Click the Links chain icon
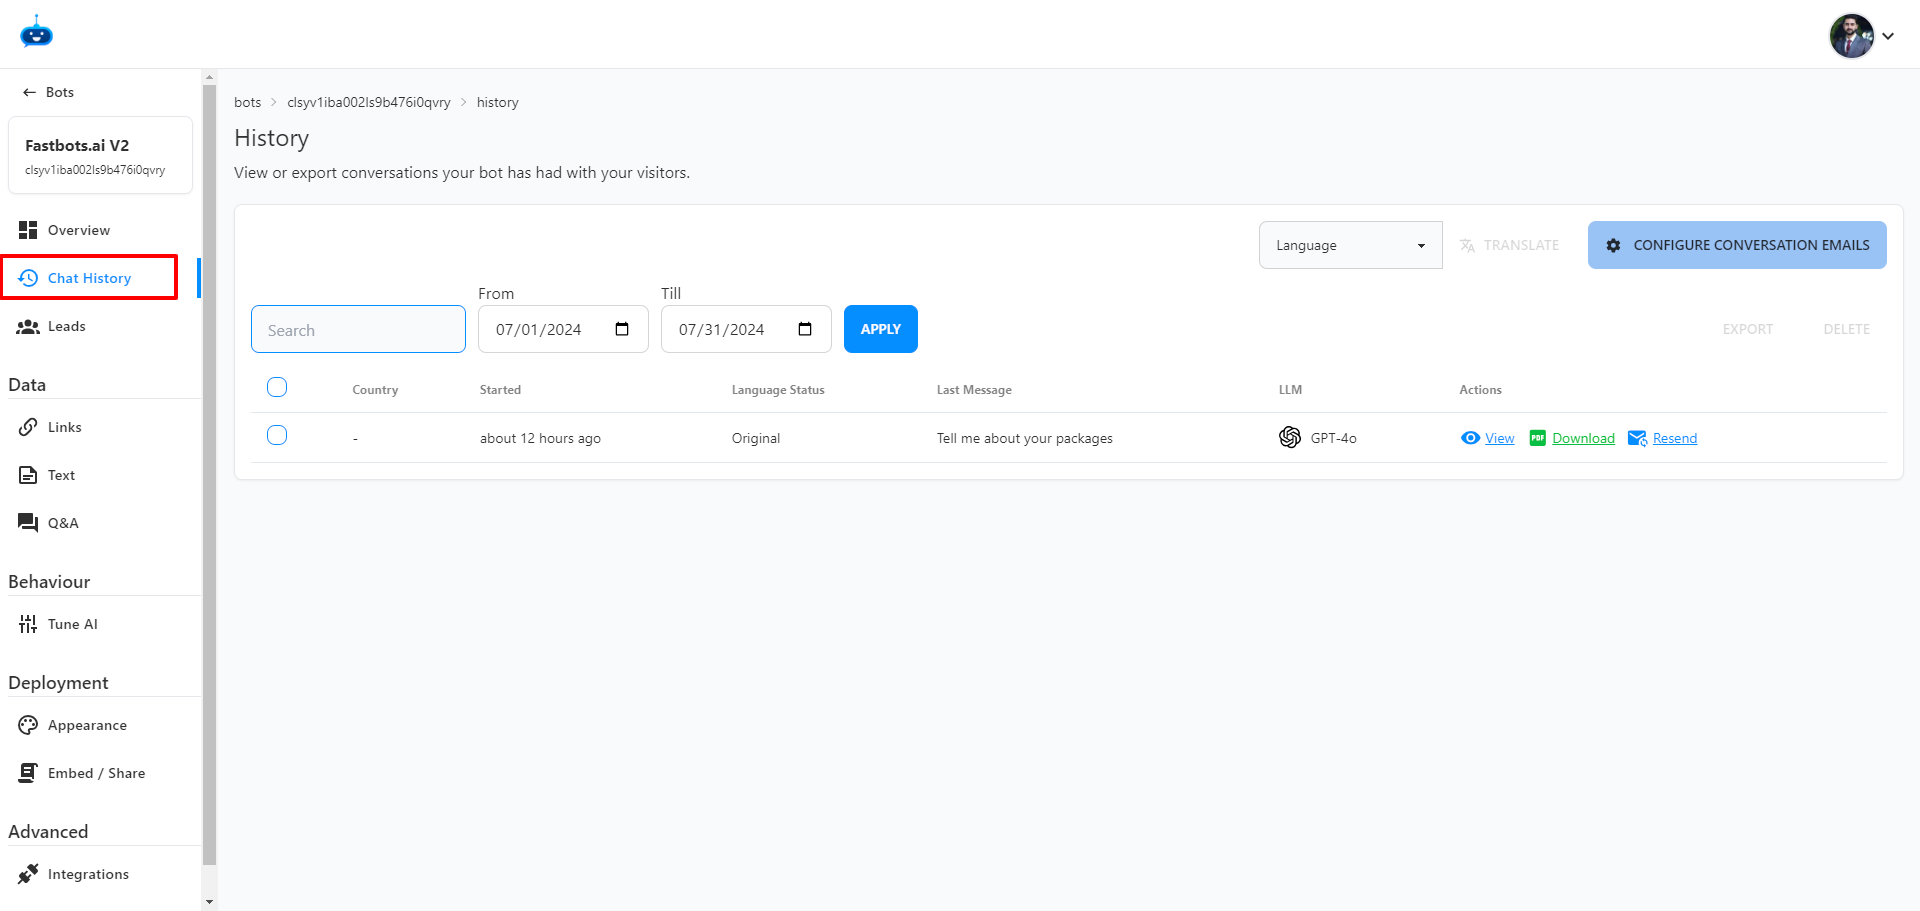The height and width of the screenshot is (911, 1920). pos(28,427)
